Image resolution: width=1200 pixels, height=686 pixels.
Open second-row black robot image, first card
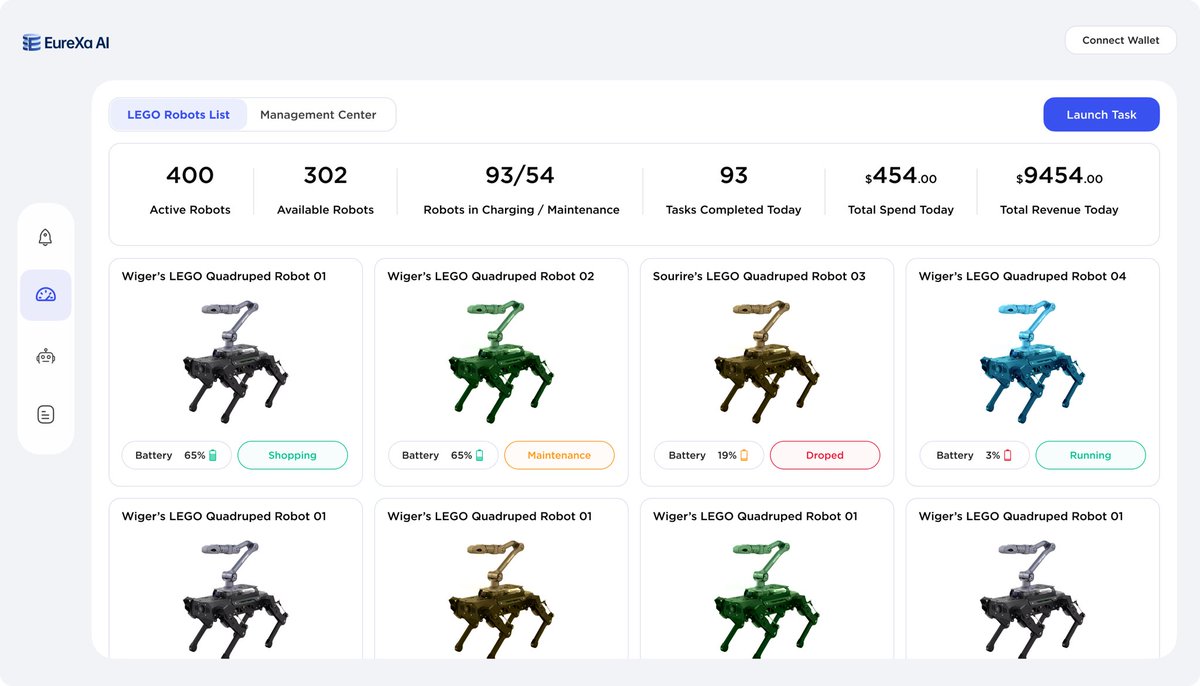[235, 598]
